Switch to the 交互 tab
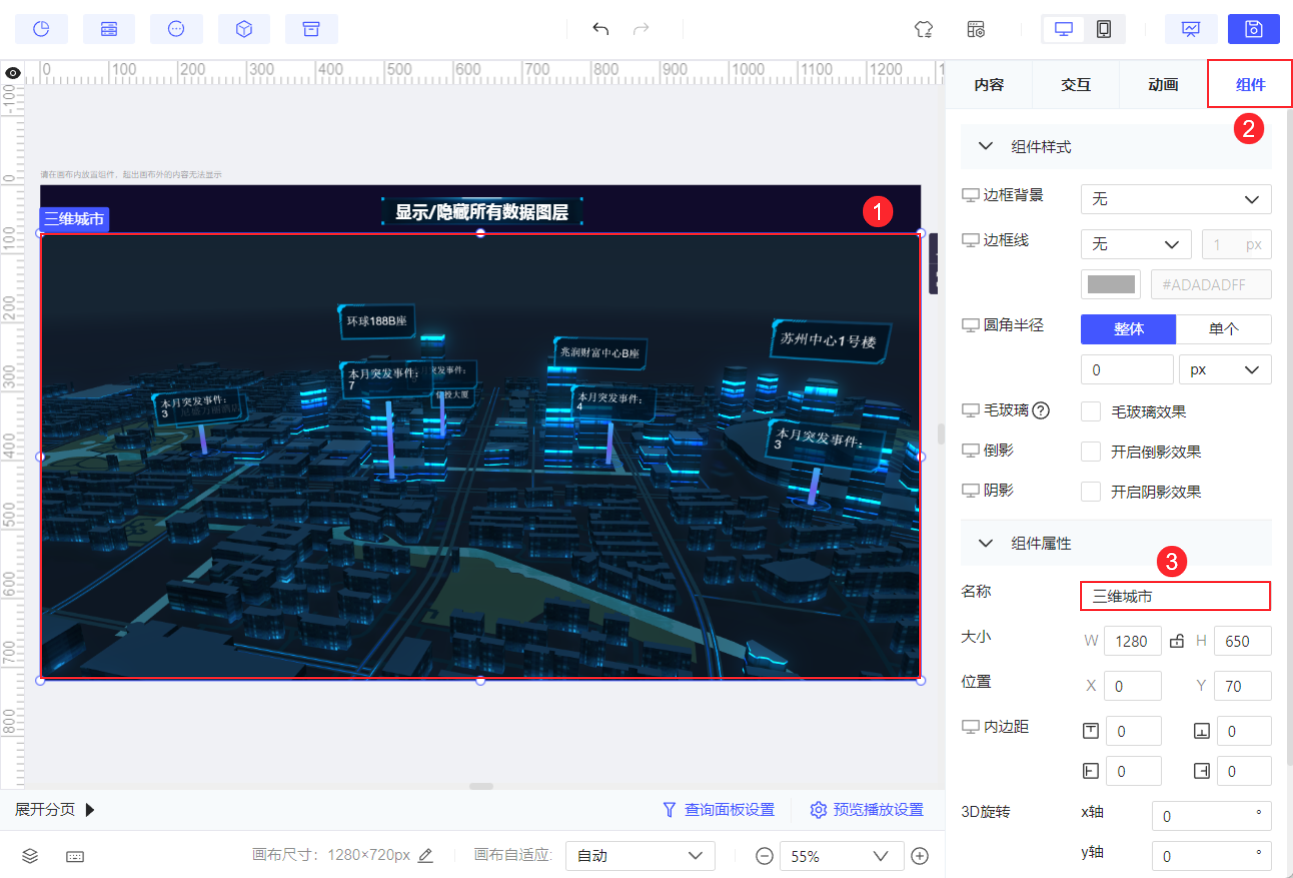Viewport: 1293px width, 878px height. click(x=1076, y=85)
